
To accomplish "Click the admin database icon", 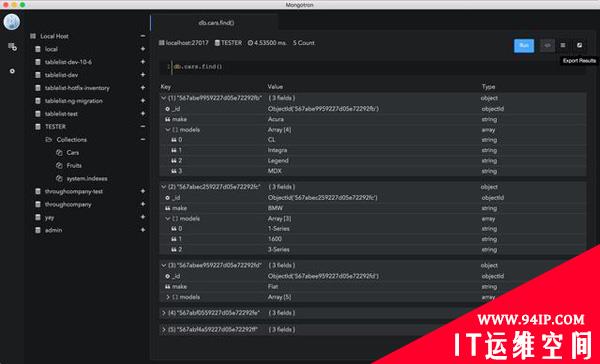I will [38, 230].
